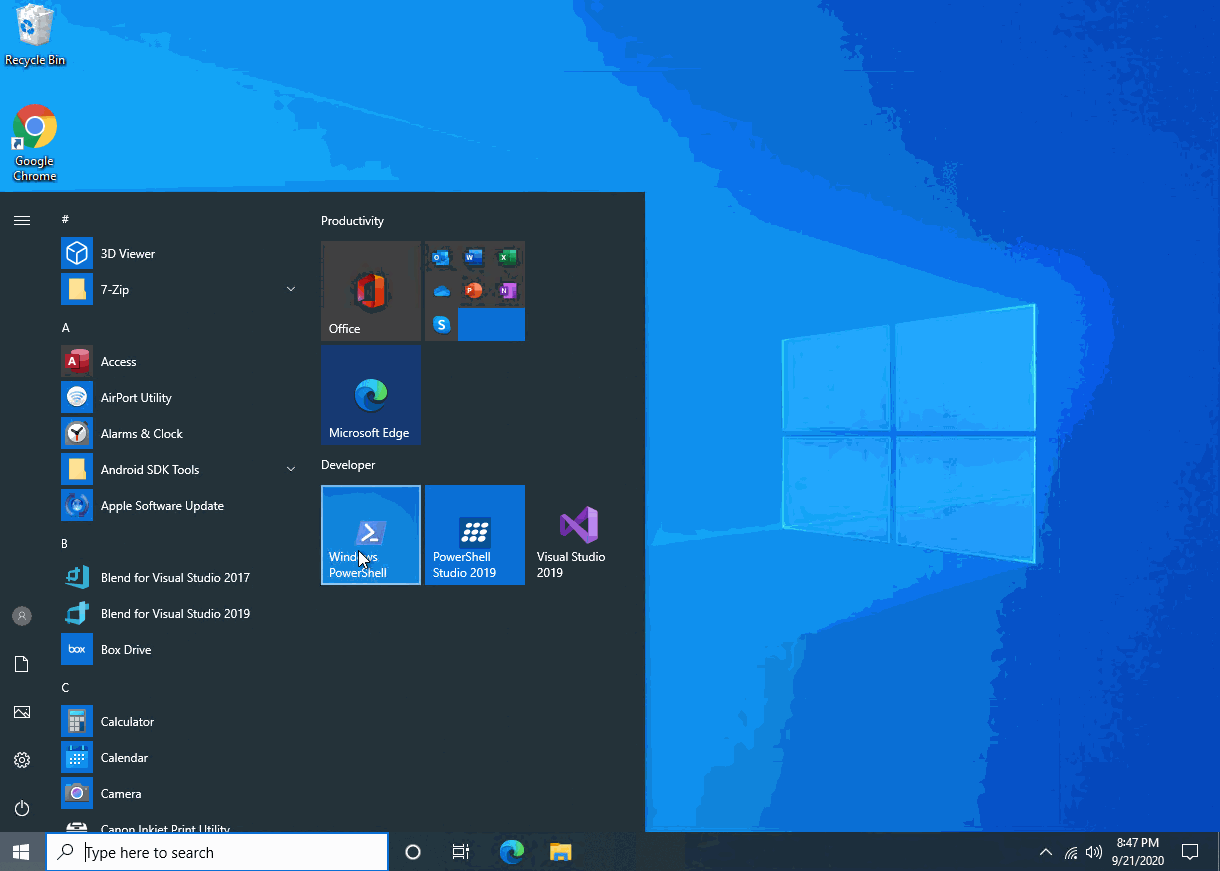This screenshot has width=1220, height=871.
Task: Open the Calculator app
Action: pyautogui.click(x=180, y=722)
